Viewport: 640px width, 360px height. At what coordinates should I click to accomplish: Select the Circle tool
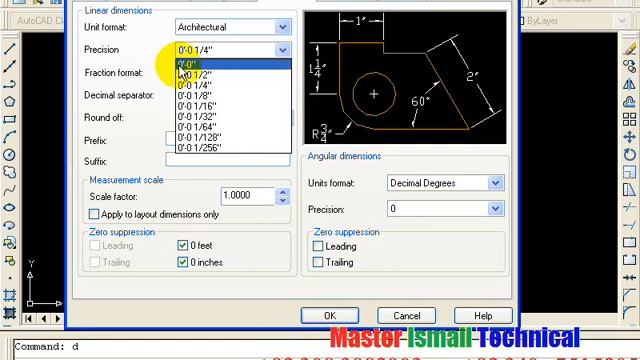(x=9, y=155)
